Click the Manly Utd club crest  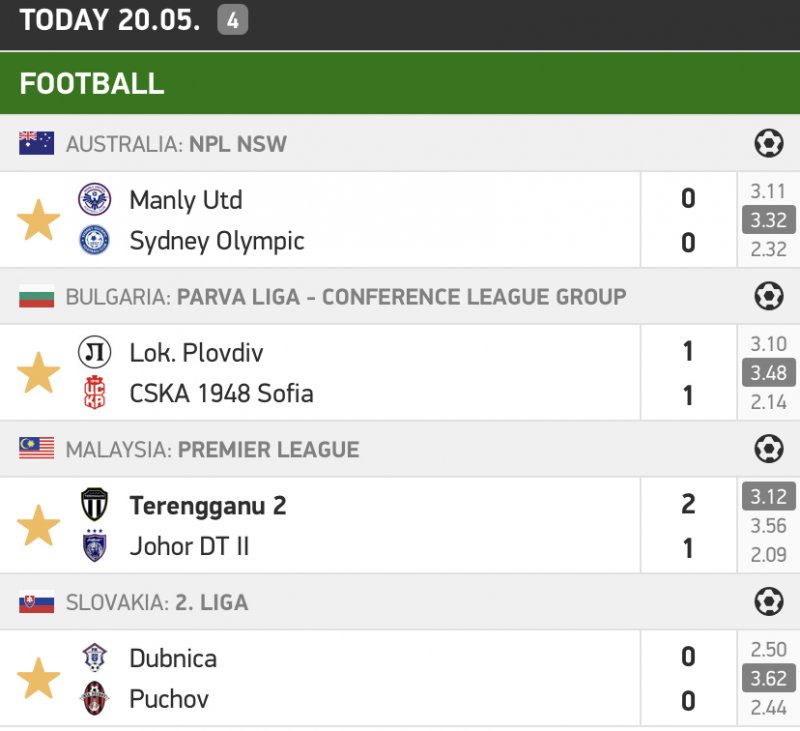tap(95, 199)
